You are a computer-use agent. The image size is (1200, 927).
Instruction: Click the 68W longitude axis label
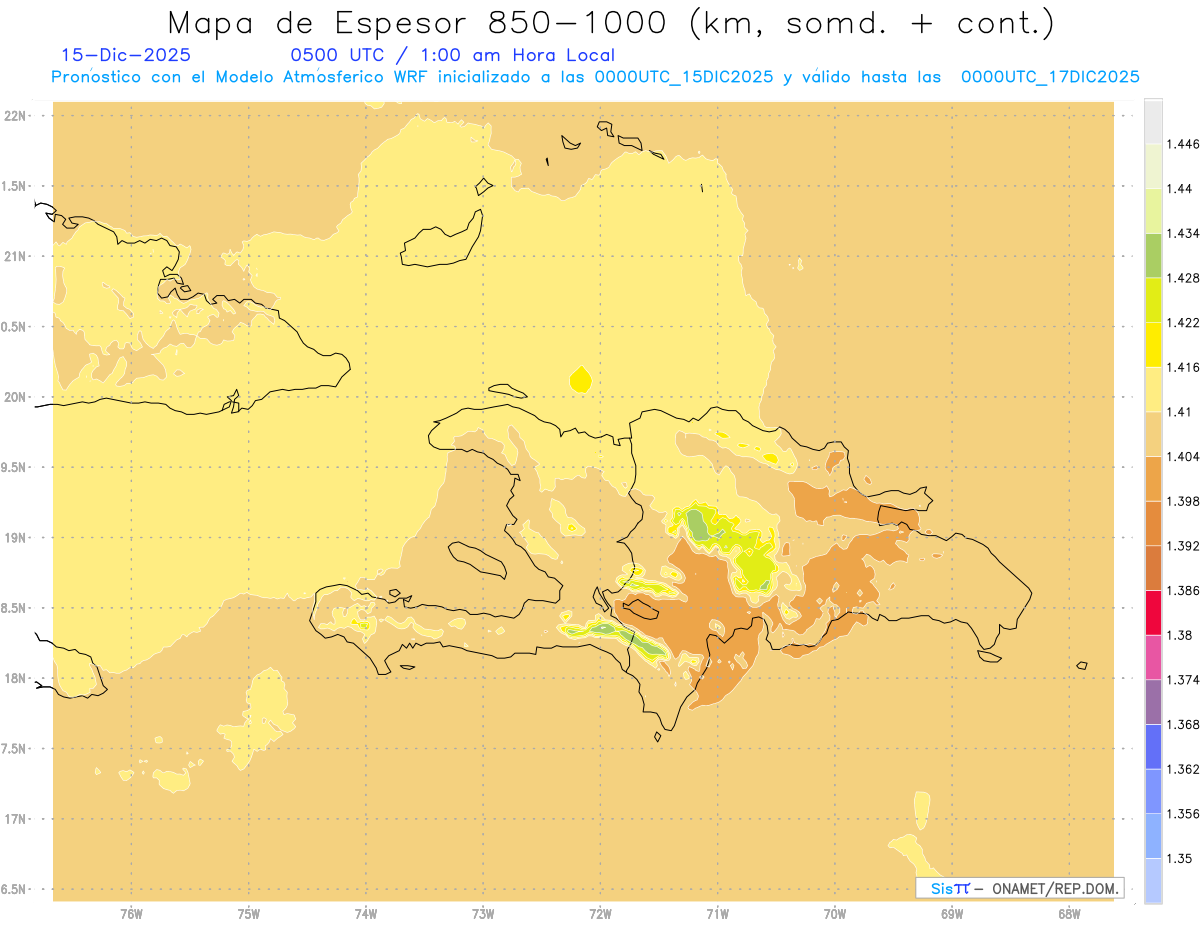(x=1069, y=914)
